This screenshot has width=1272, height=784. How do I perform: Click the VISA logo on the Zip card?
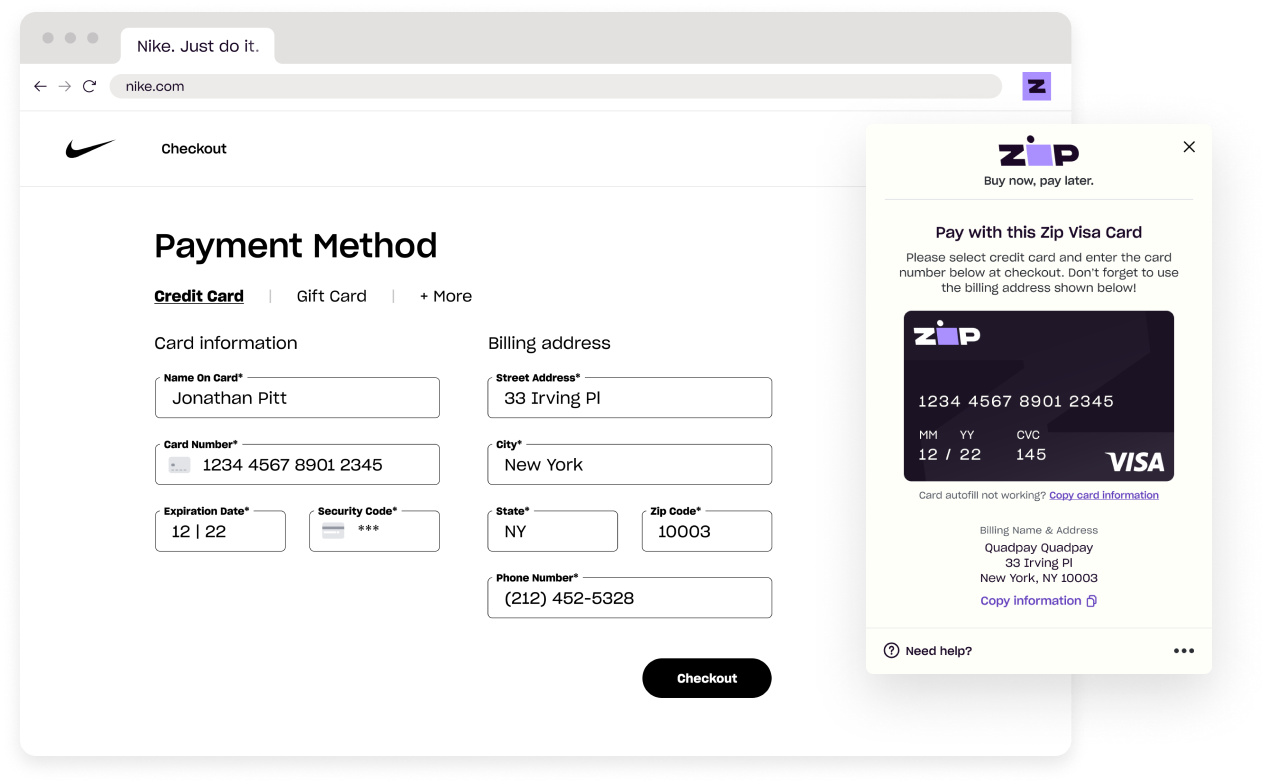coord(1135,461)
